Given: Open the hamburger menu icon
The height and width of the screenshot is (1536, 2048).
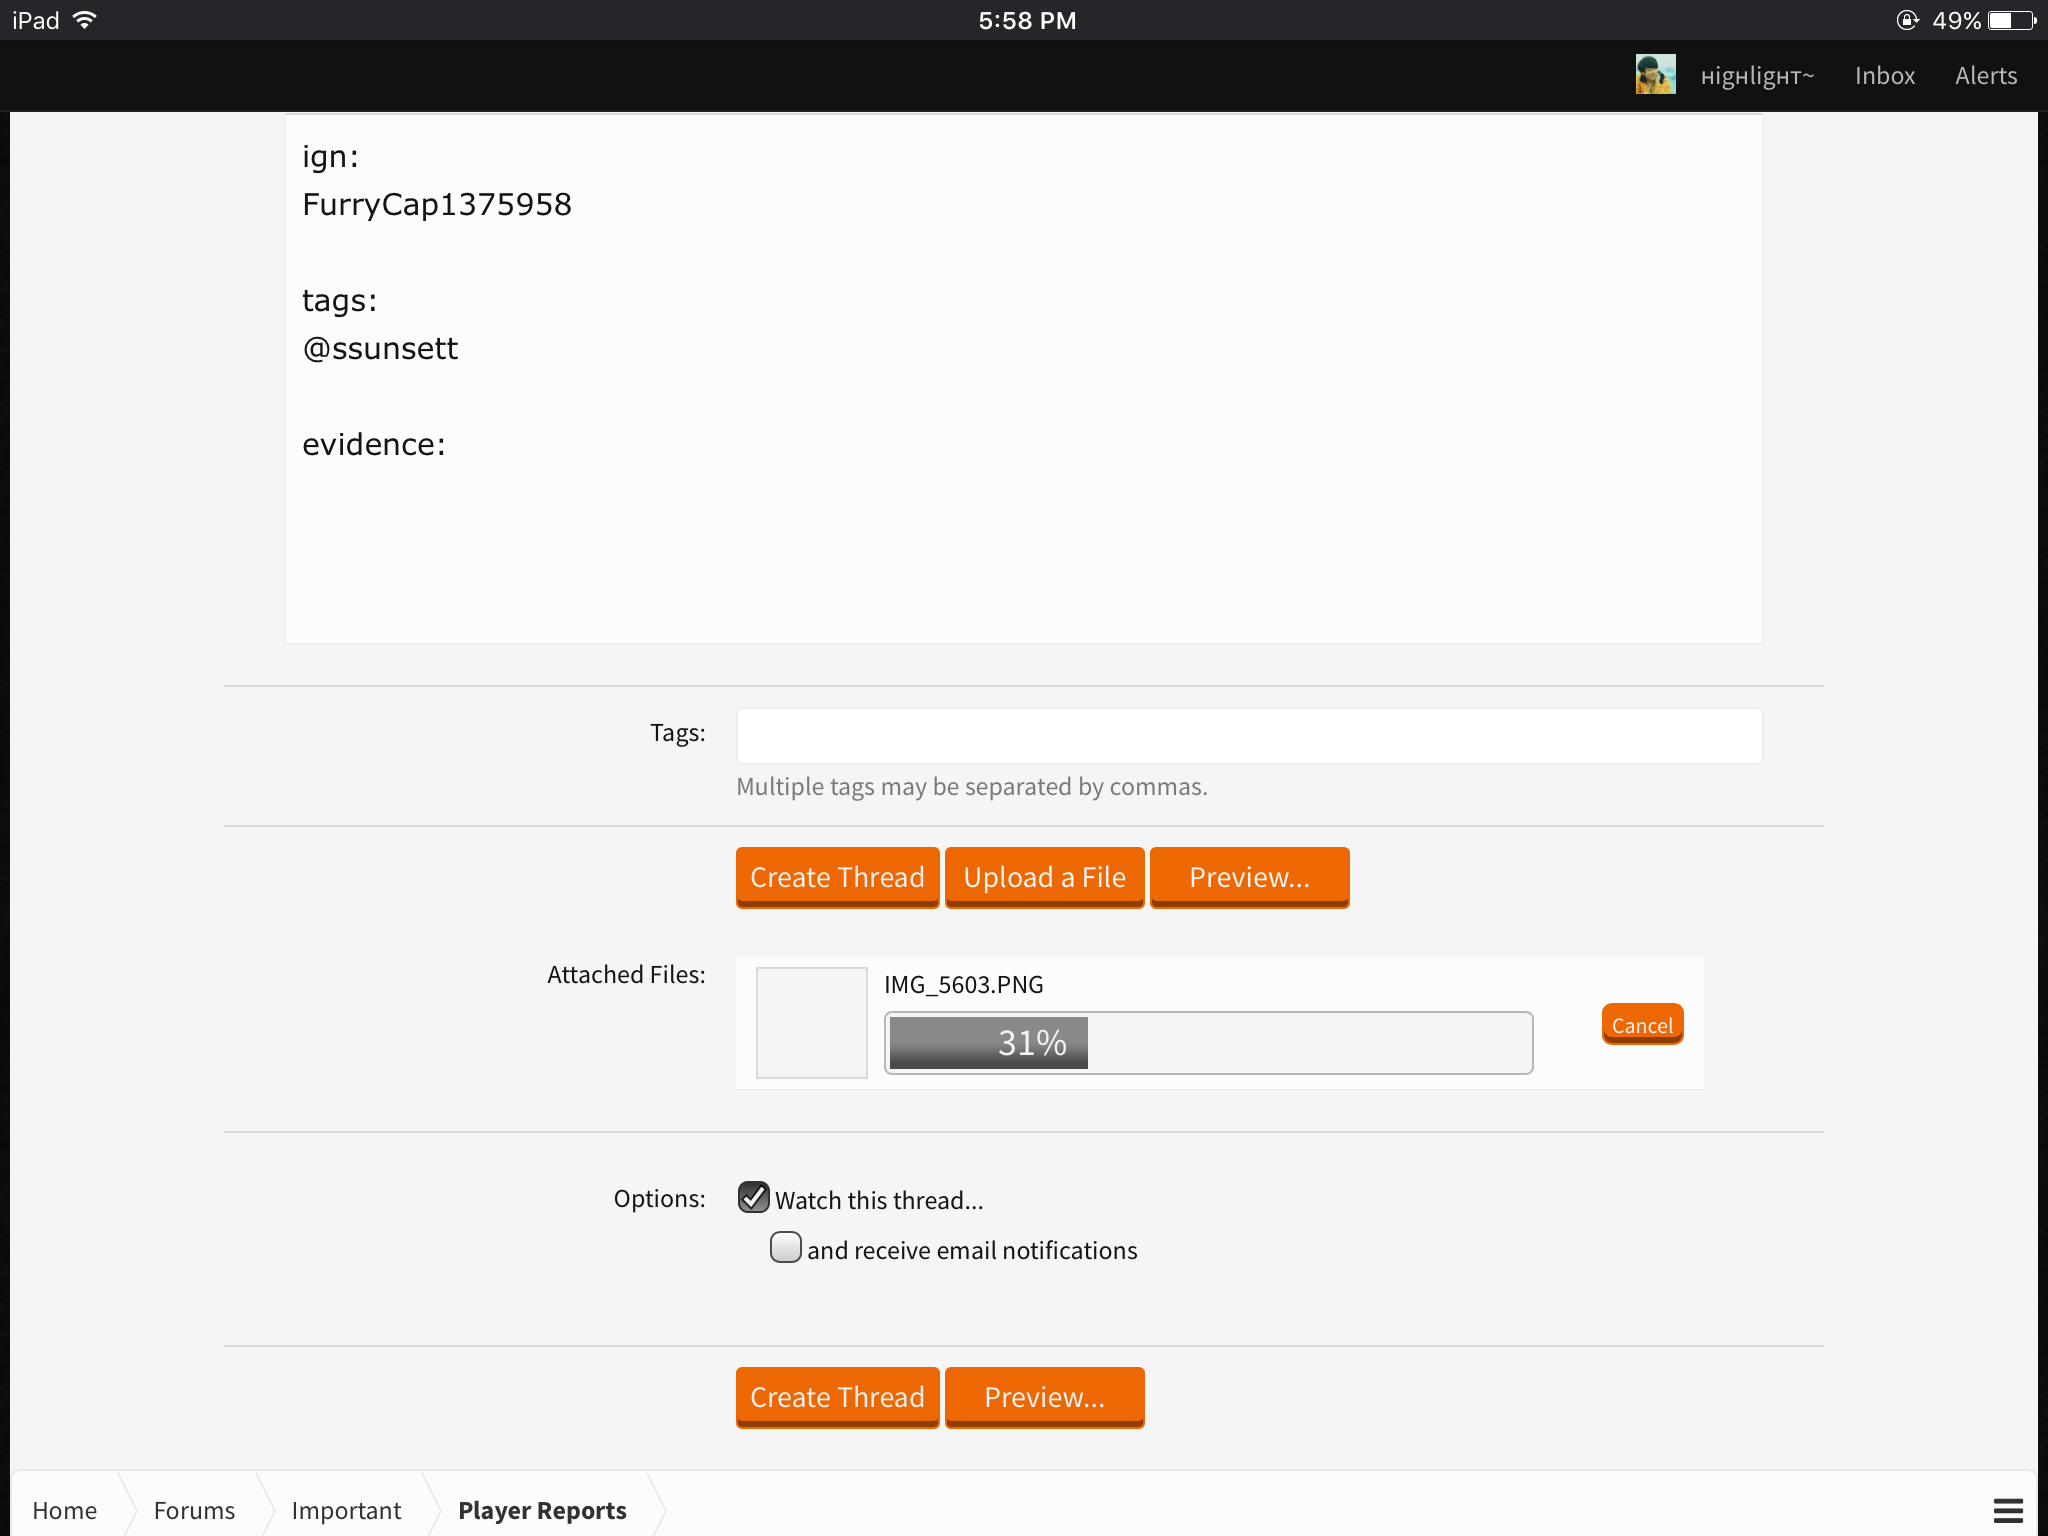Looking at the screenshot, I should click(x=2008, y=1510).
